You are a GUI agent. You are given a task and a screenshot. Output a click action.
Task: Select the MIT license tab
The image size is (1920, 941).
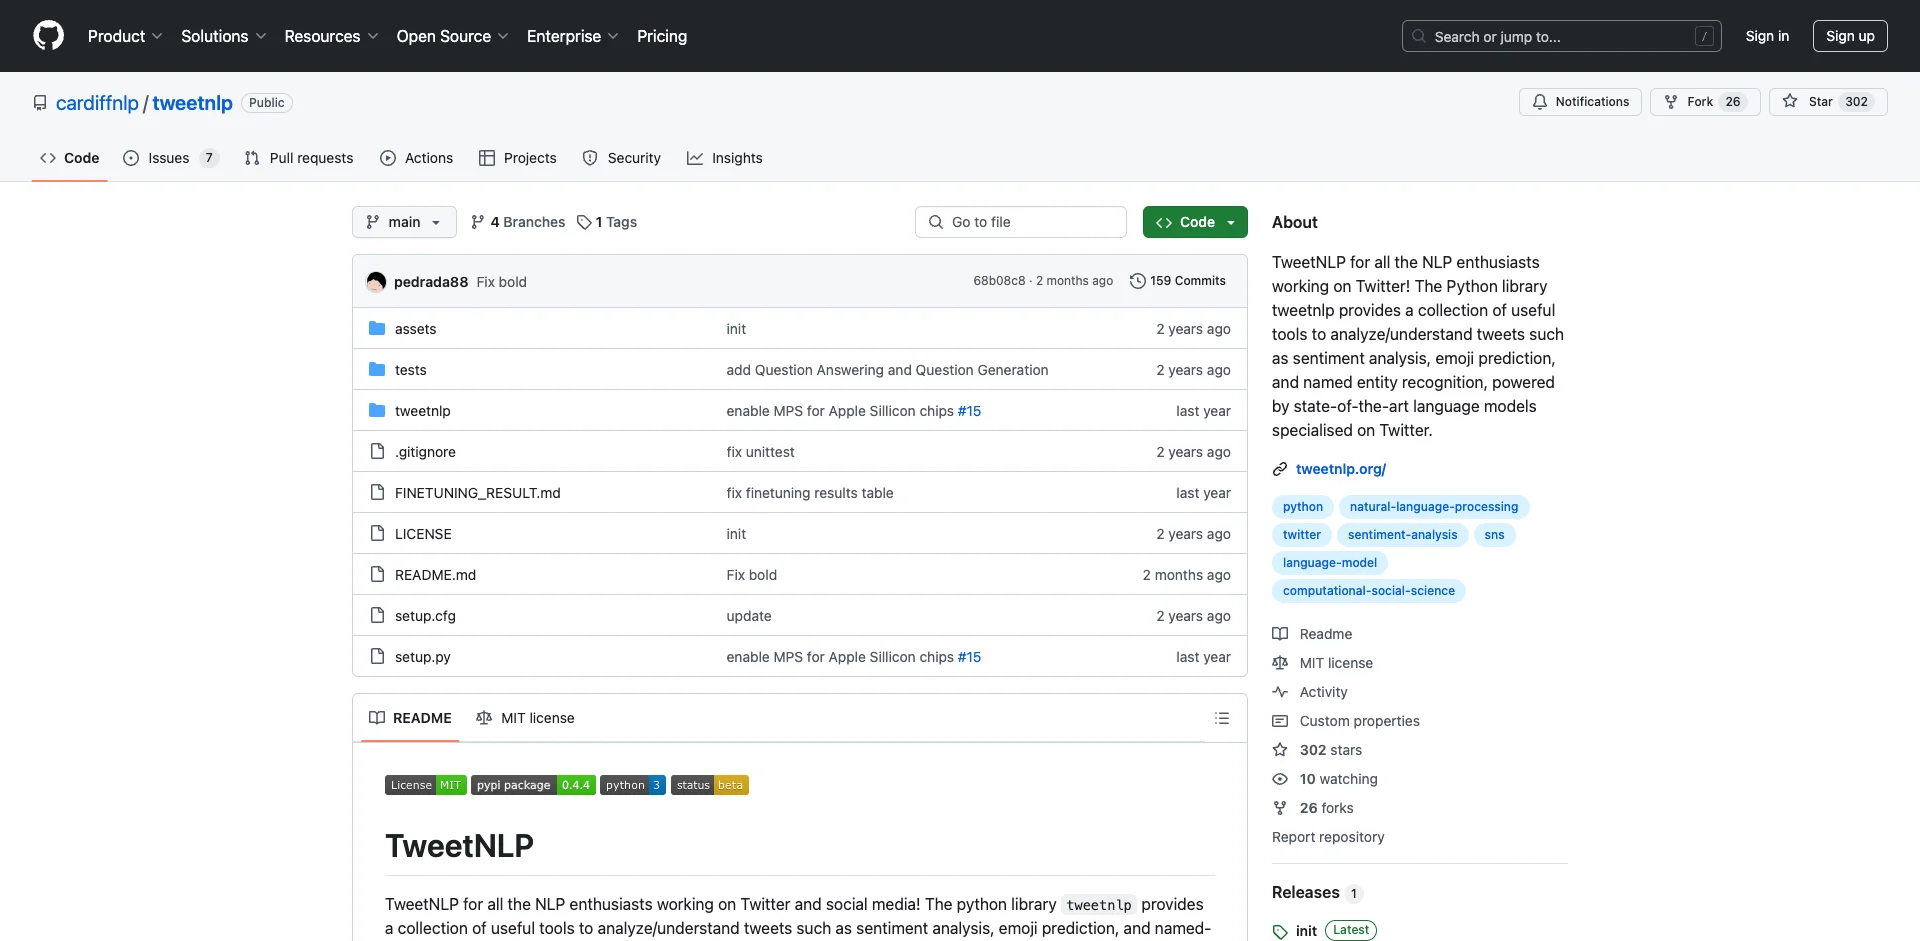click(525, 718)
